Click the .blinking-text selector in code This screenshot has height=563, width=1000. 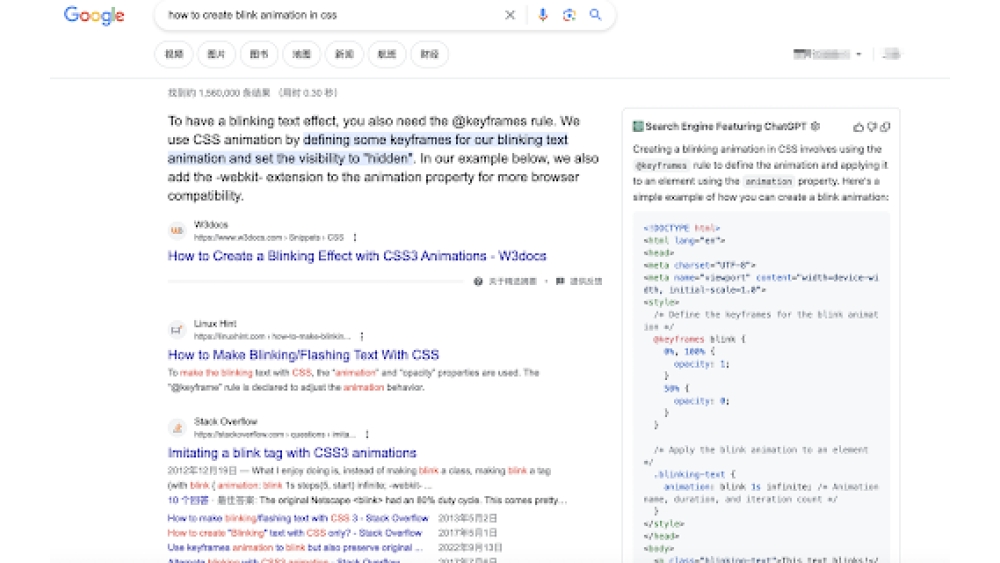(x=689, y=474)
